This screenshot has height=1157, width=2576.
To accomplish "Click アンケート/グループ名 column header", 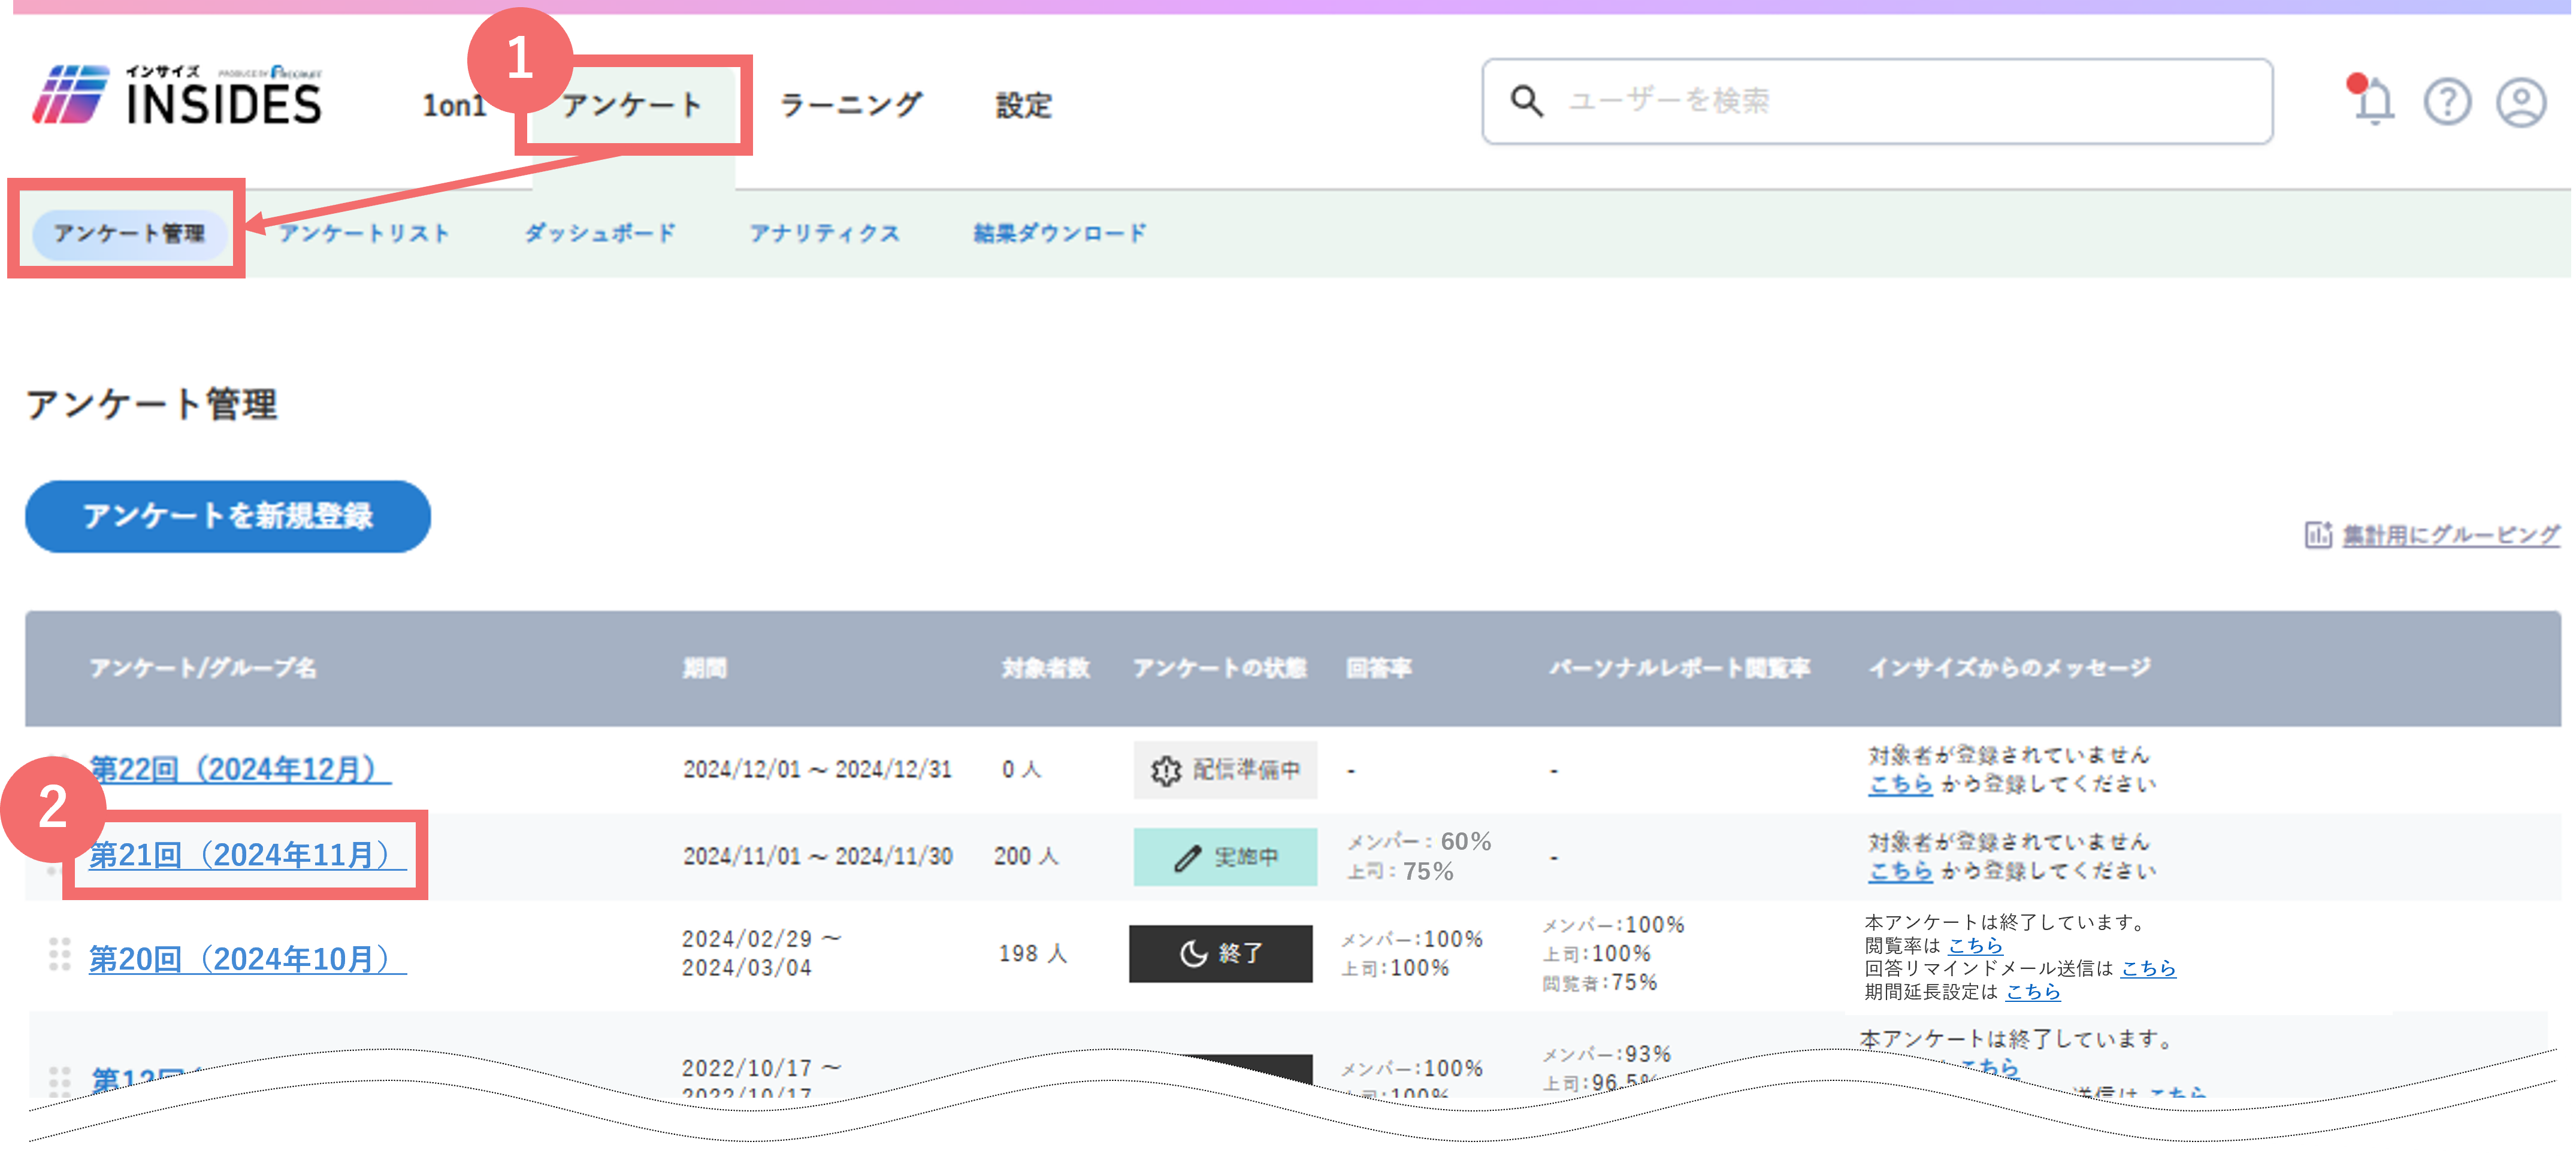I will (x=203, y=668).
